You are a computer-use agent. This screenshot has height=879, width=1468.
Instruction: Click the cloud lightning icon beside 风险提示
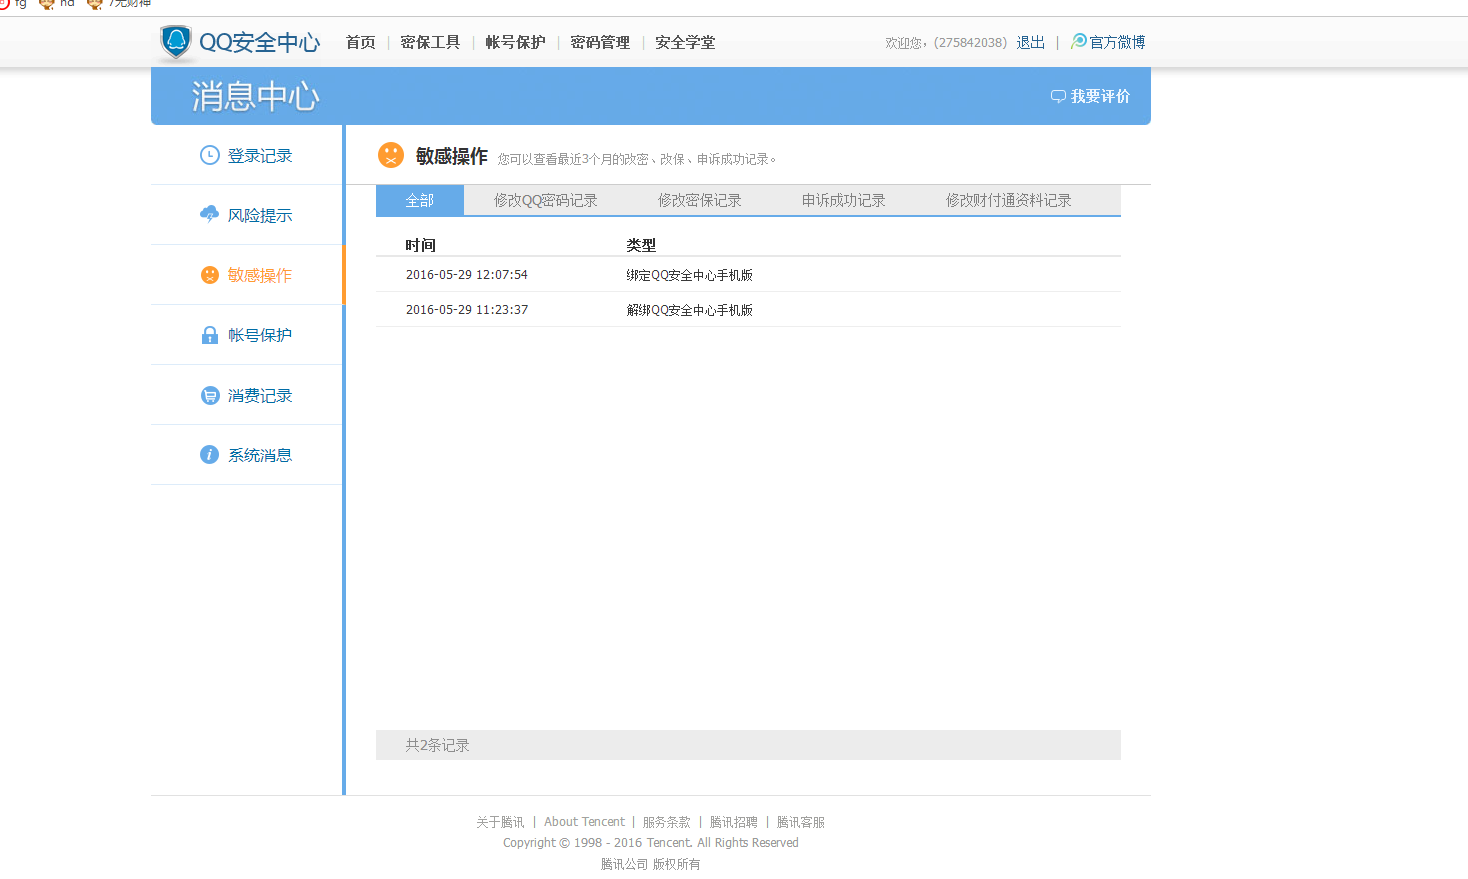click(x=209, y=215)
